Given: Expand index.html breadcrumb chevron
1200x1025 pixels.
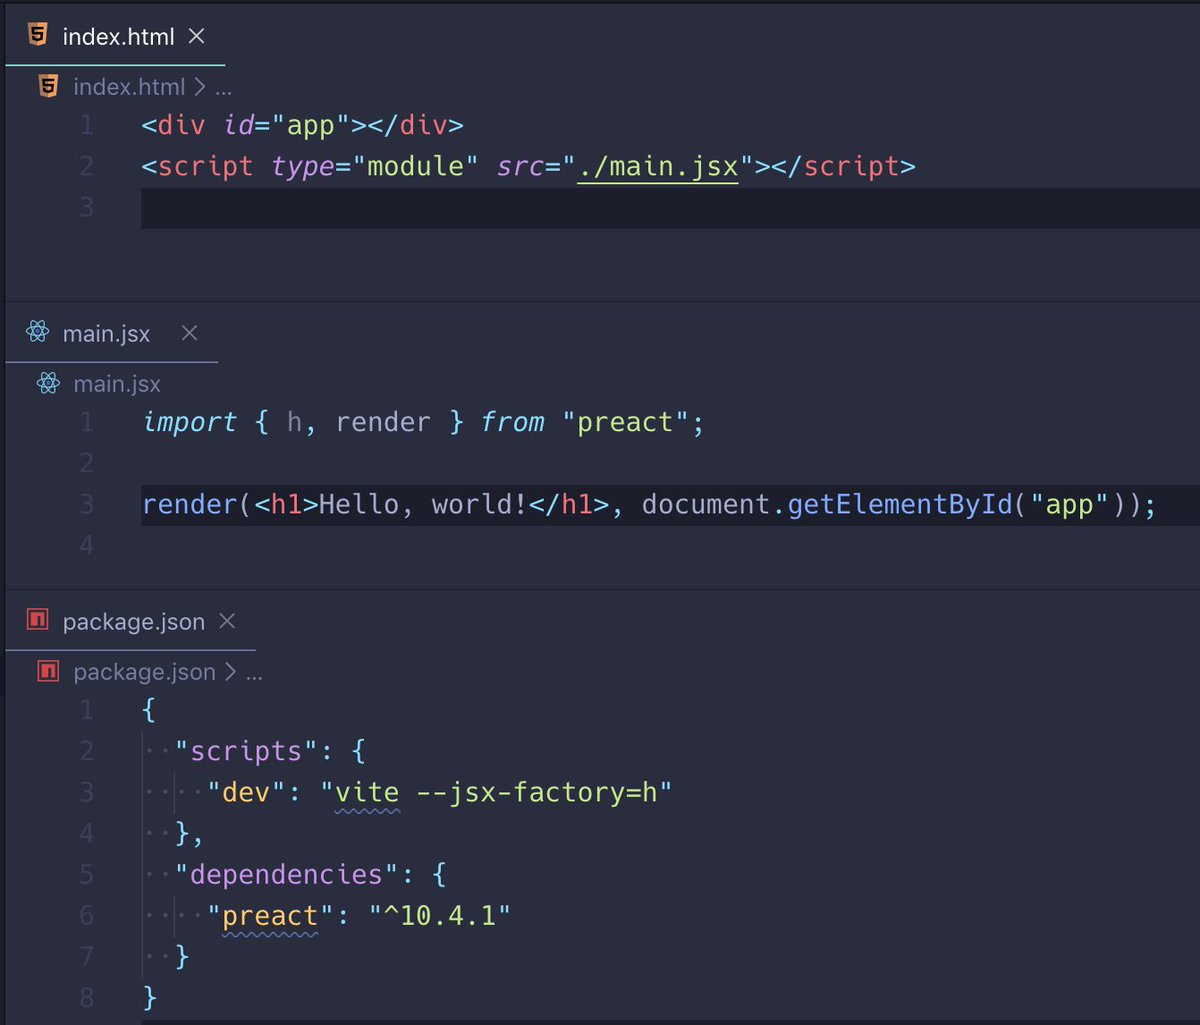Looking at the screenshot, I should [x=199, y=87].
